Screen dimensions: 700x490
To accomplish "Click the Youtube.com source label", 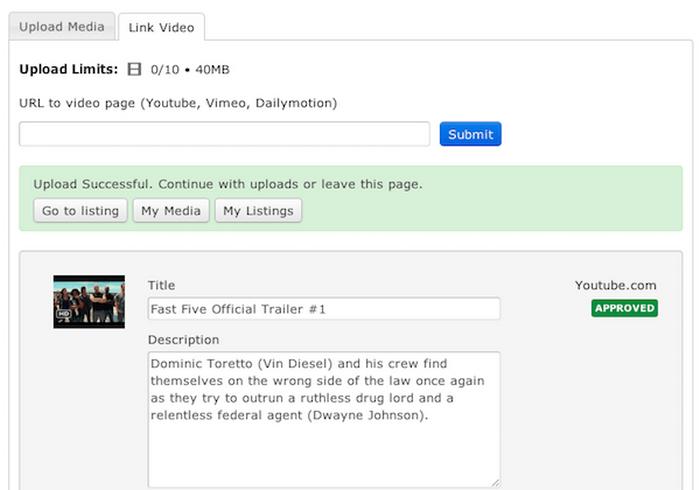I will tap(615, 286).
